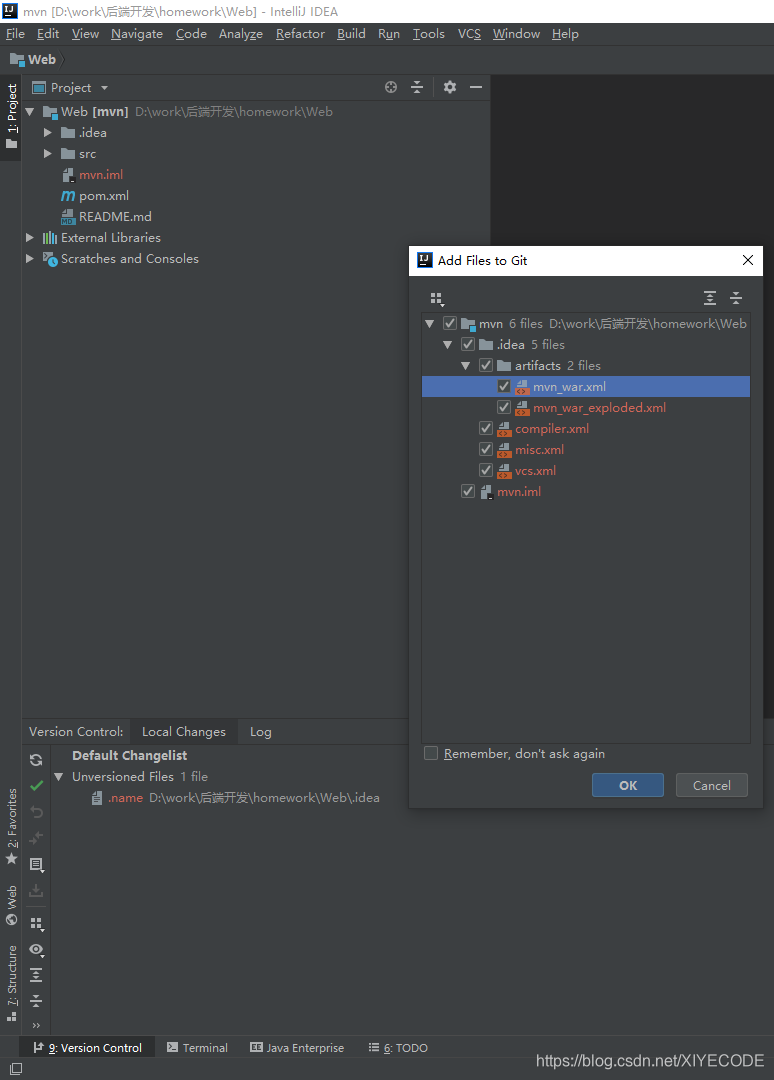Collapse the mvn node in dialog tree
This screenshot has height=1080, width=774.
click(x=430, y=323)
